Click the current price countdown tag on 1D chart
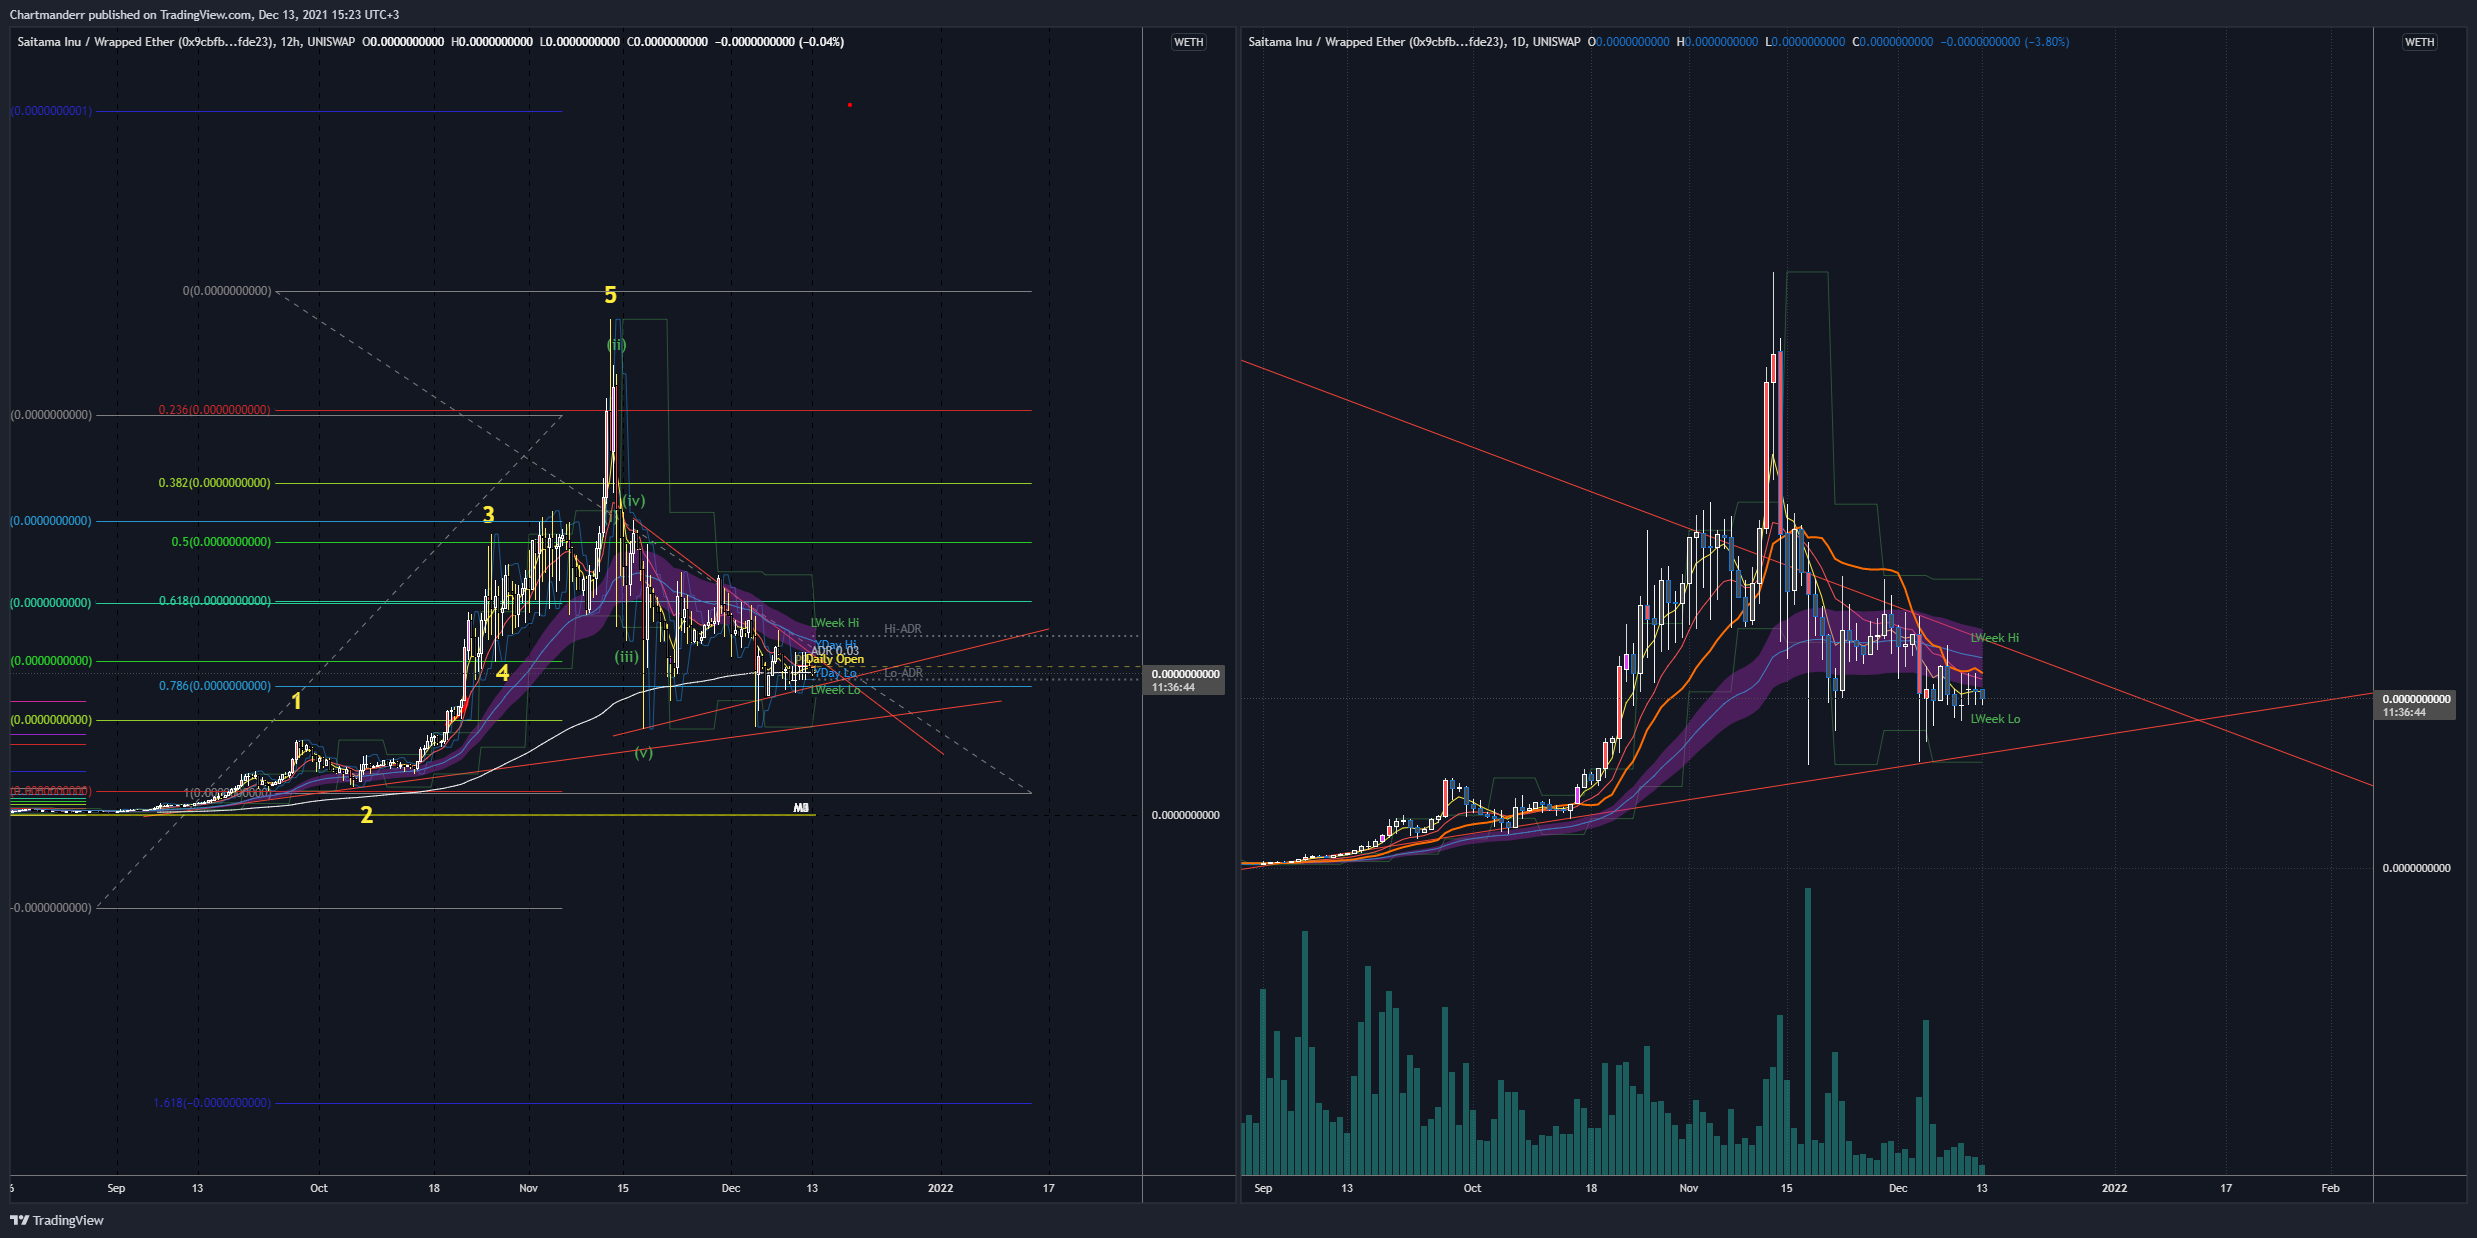Image resolution: width=2477 pixels, height=1238 pixels. click(2415, 706)
